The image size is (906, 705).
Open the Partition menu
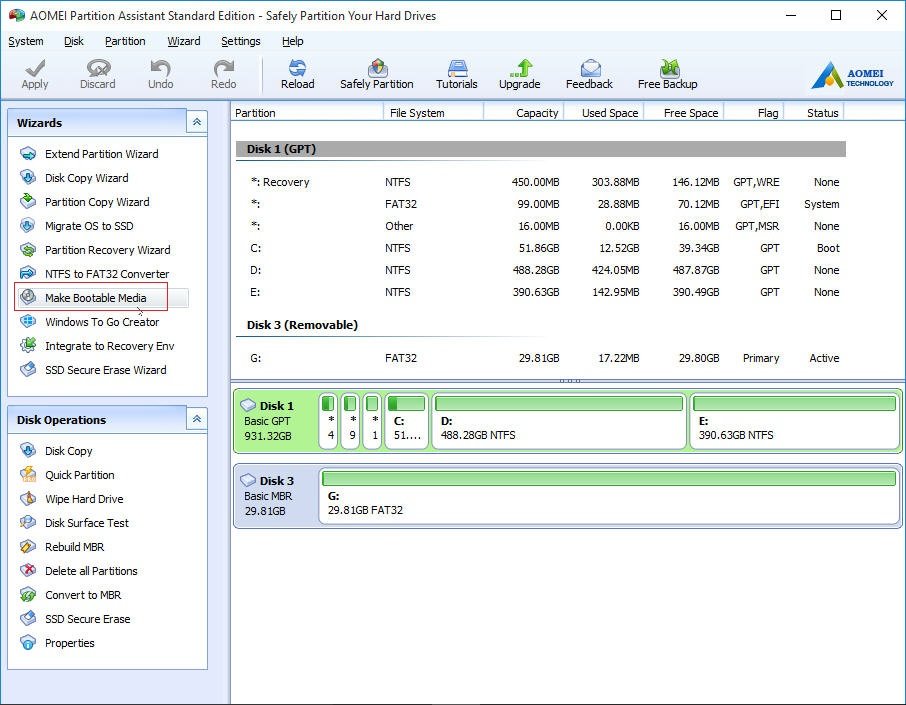click(125, 41)
